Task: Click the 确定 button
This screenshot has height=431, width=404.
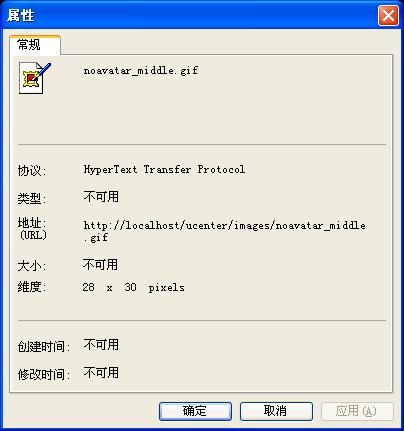Action: (195, 411)
